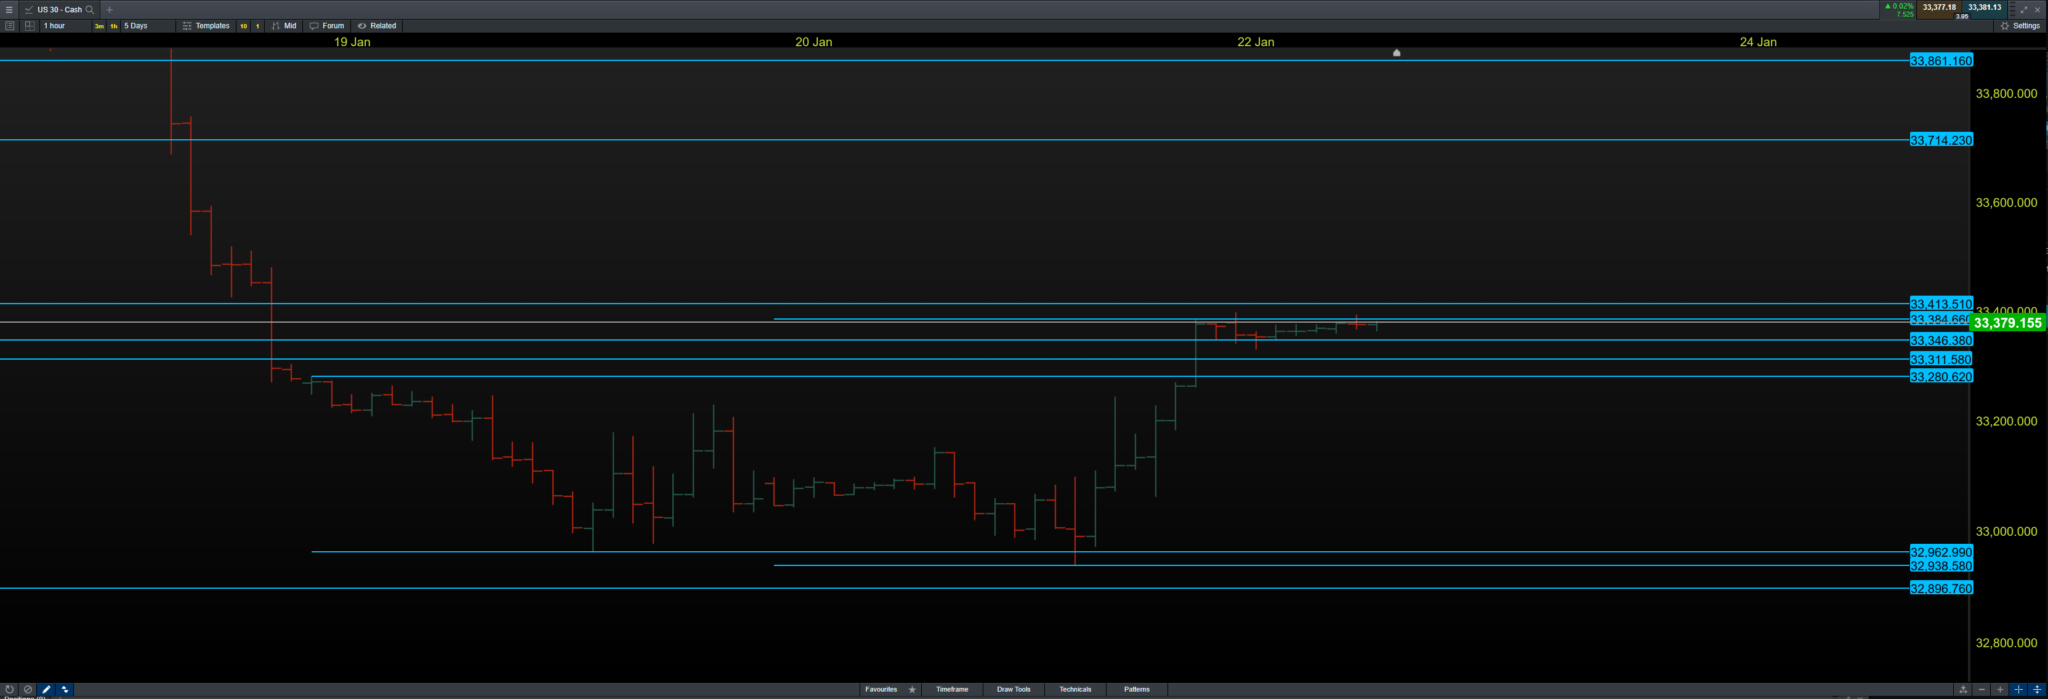Open the Favourites toolbar tab
Image resolution: width=2048 pixels, height=699 pixels.
(881, 689)
